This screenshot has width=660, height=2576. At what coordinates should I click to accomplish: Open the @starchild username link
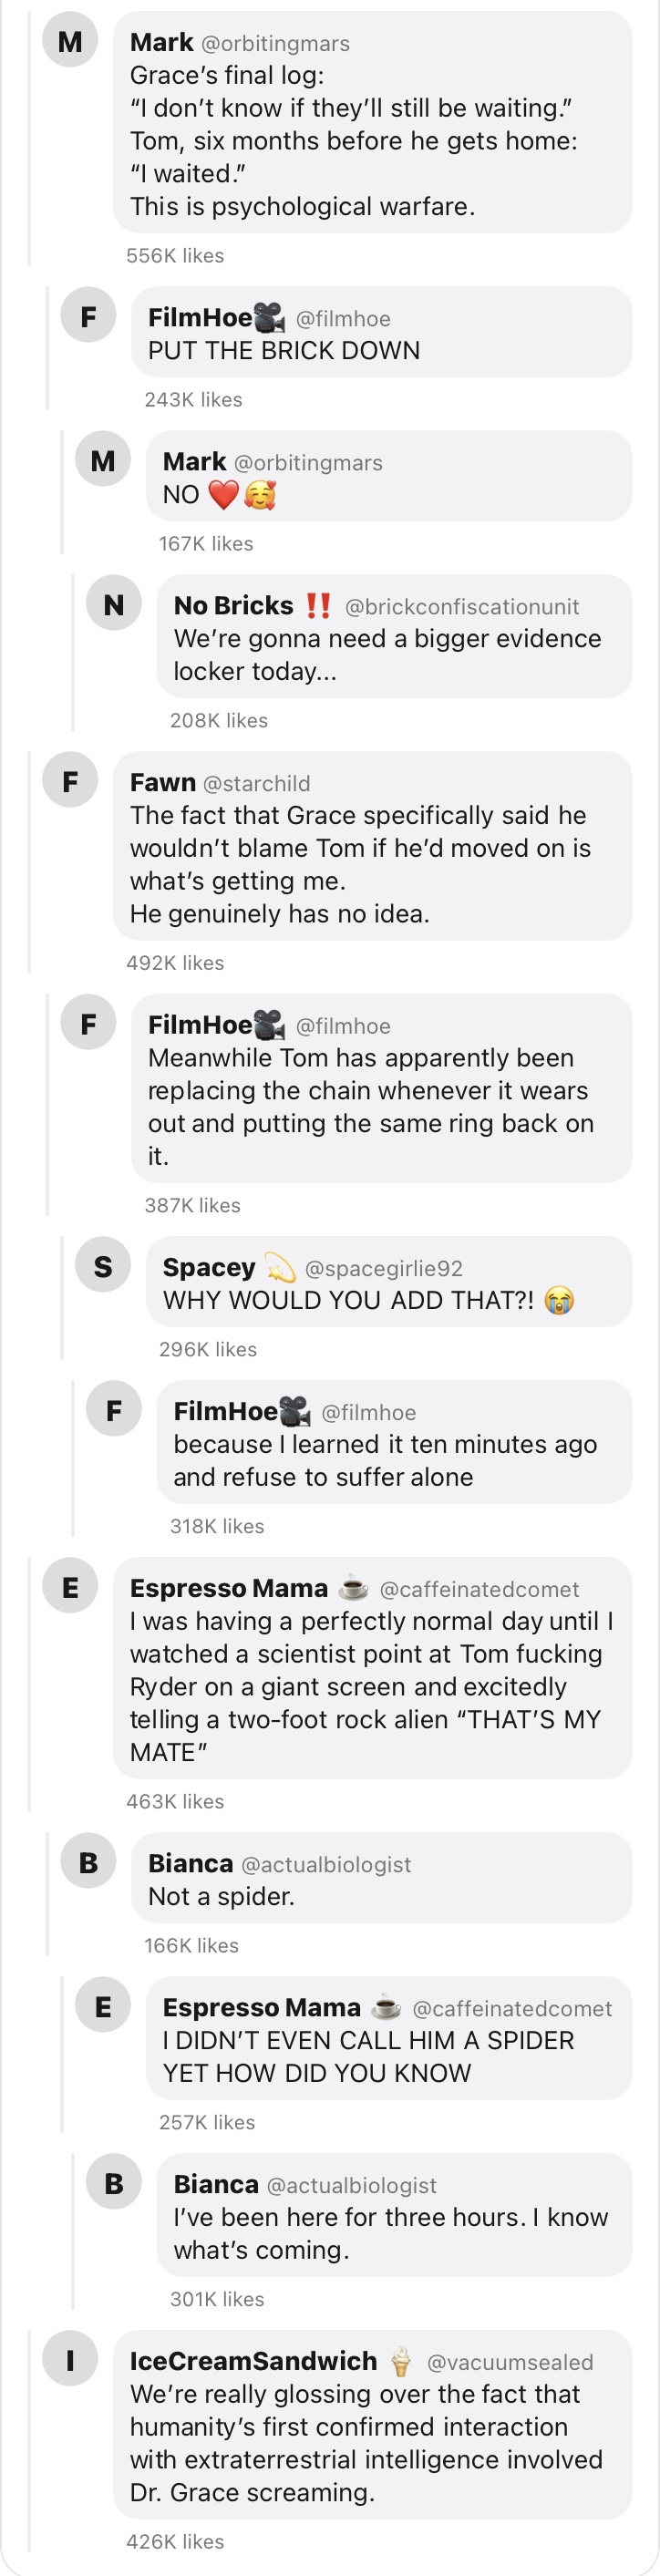point(257,784)
